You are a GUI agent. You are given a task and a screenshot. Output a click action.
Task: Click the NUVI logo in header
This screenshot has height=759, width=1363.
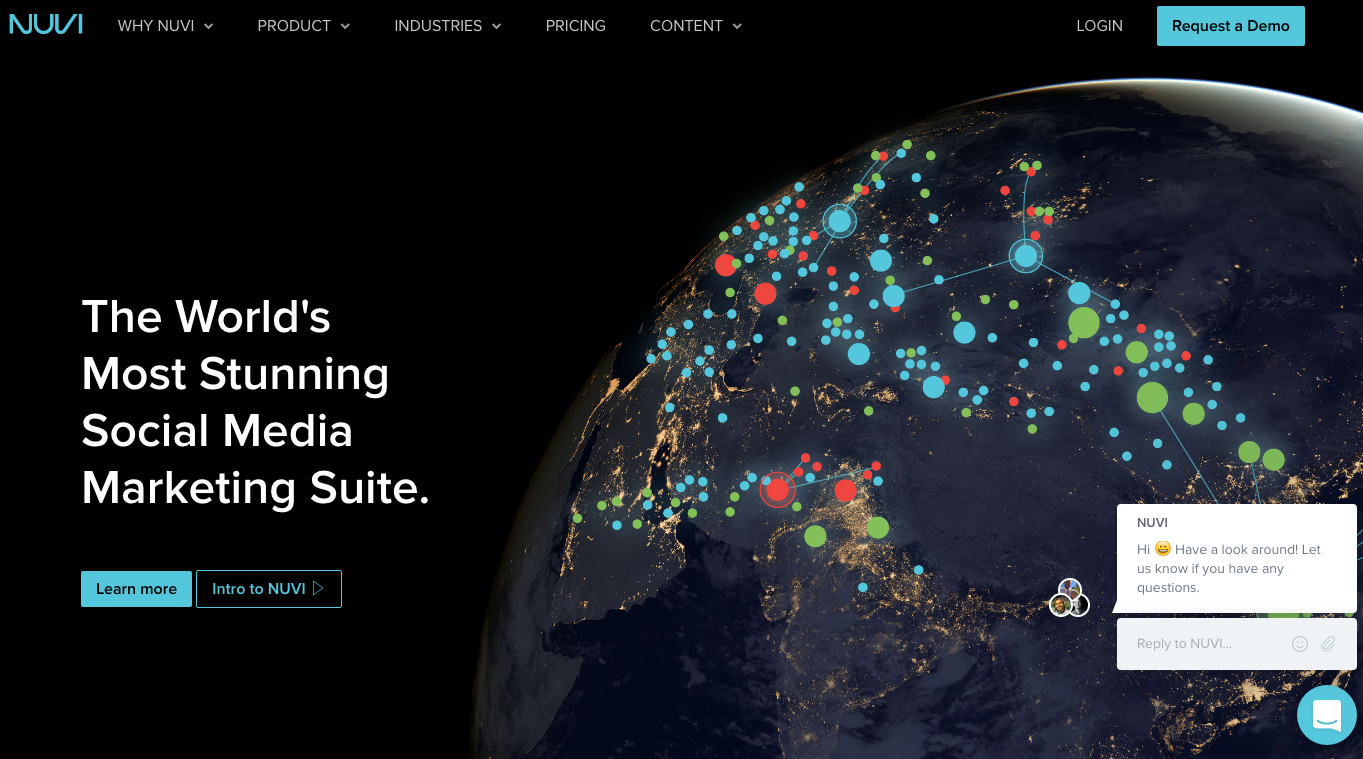click(x=46, y=24)
